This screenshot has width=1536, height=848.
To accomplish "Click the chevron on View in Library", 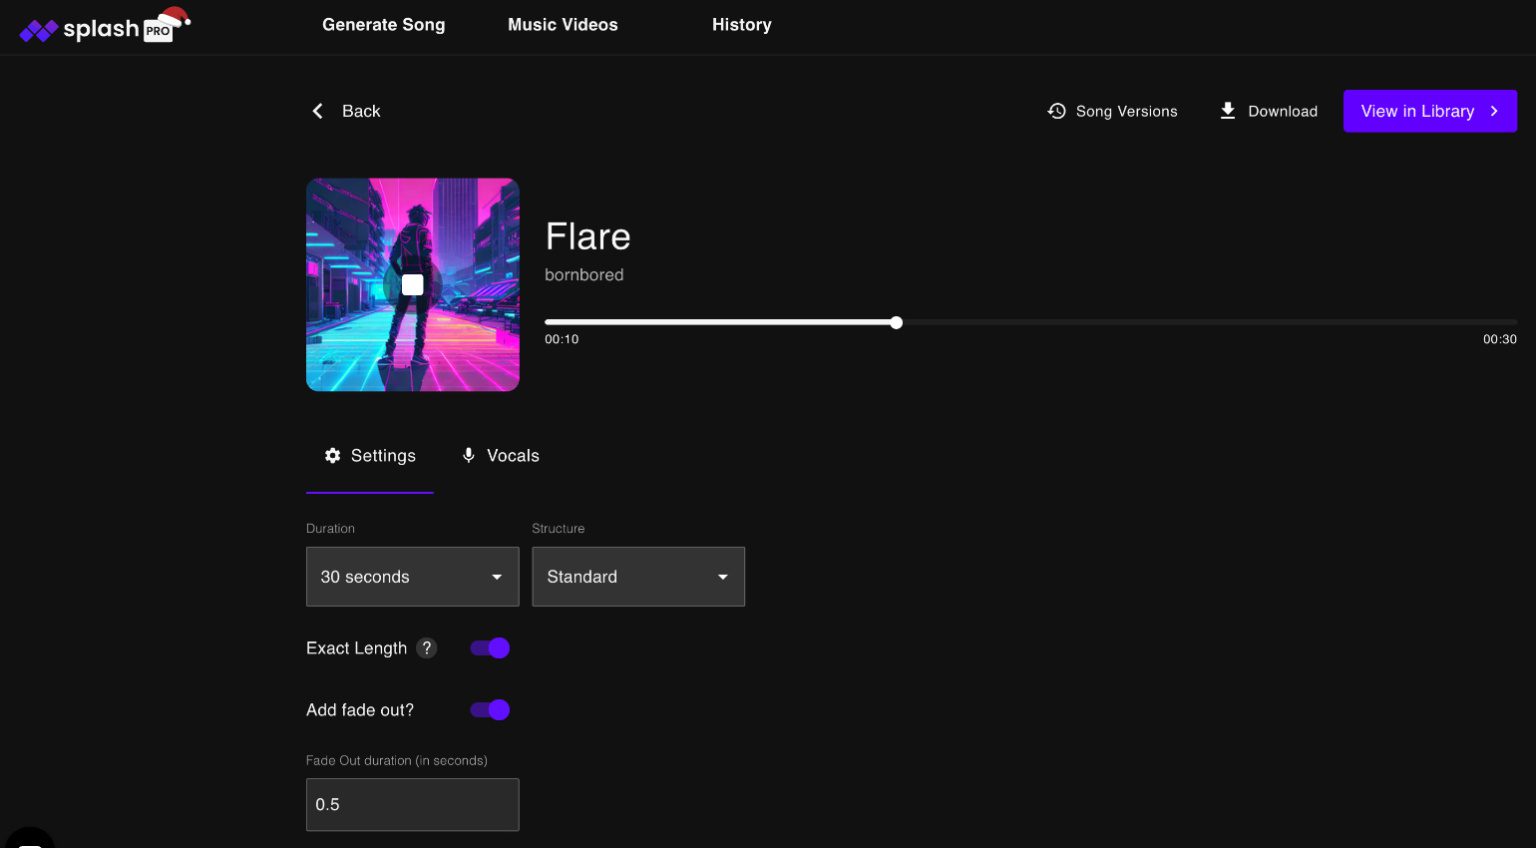I will pos(1494,111).
